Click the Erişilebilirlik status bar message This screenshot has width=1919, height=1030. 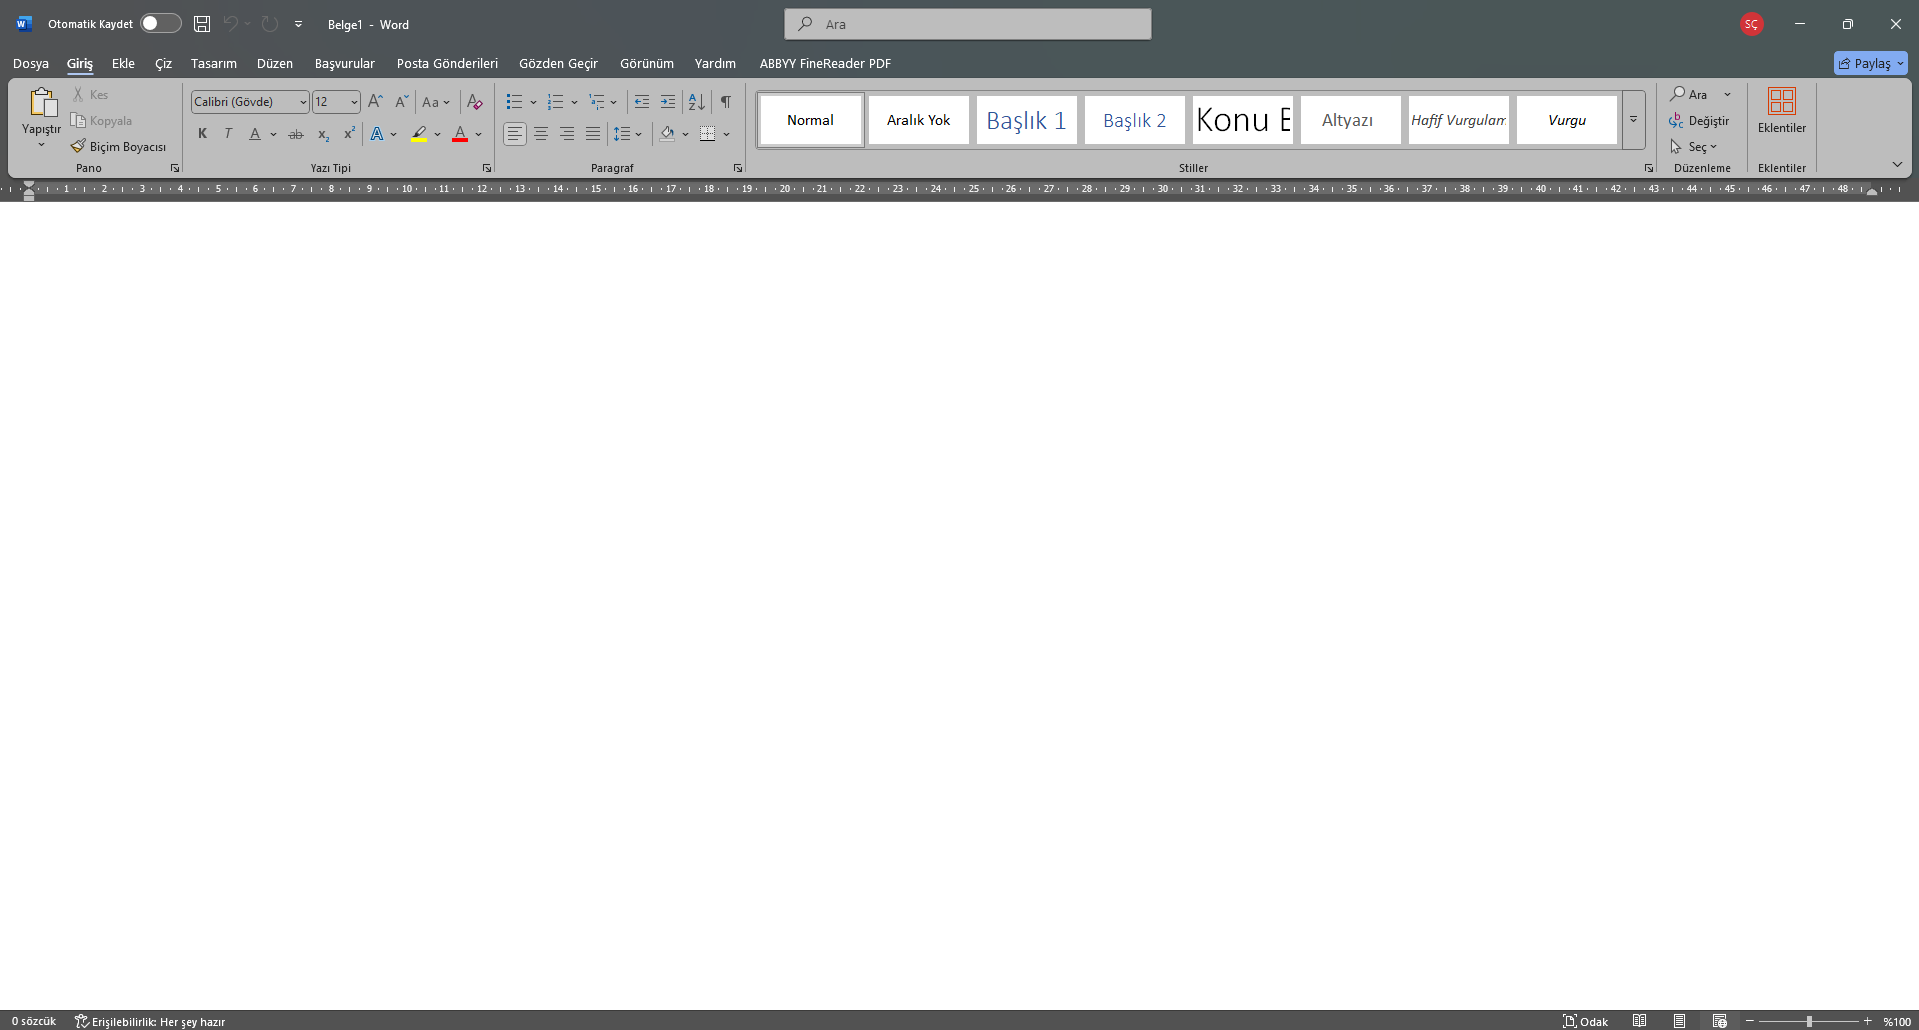point(150,1021)
